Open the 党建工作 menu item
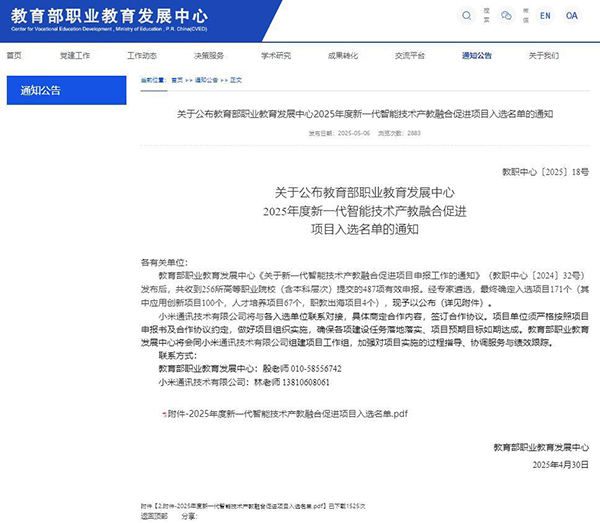The height and width of the screenshot is (523, 600). pyautogui.click(x=75, y=56)
